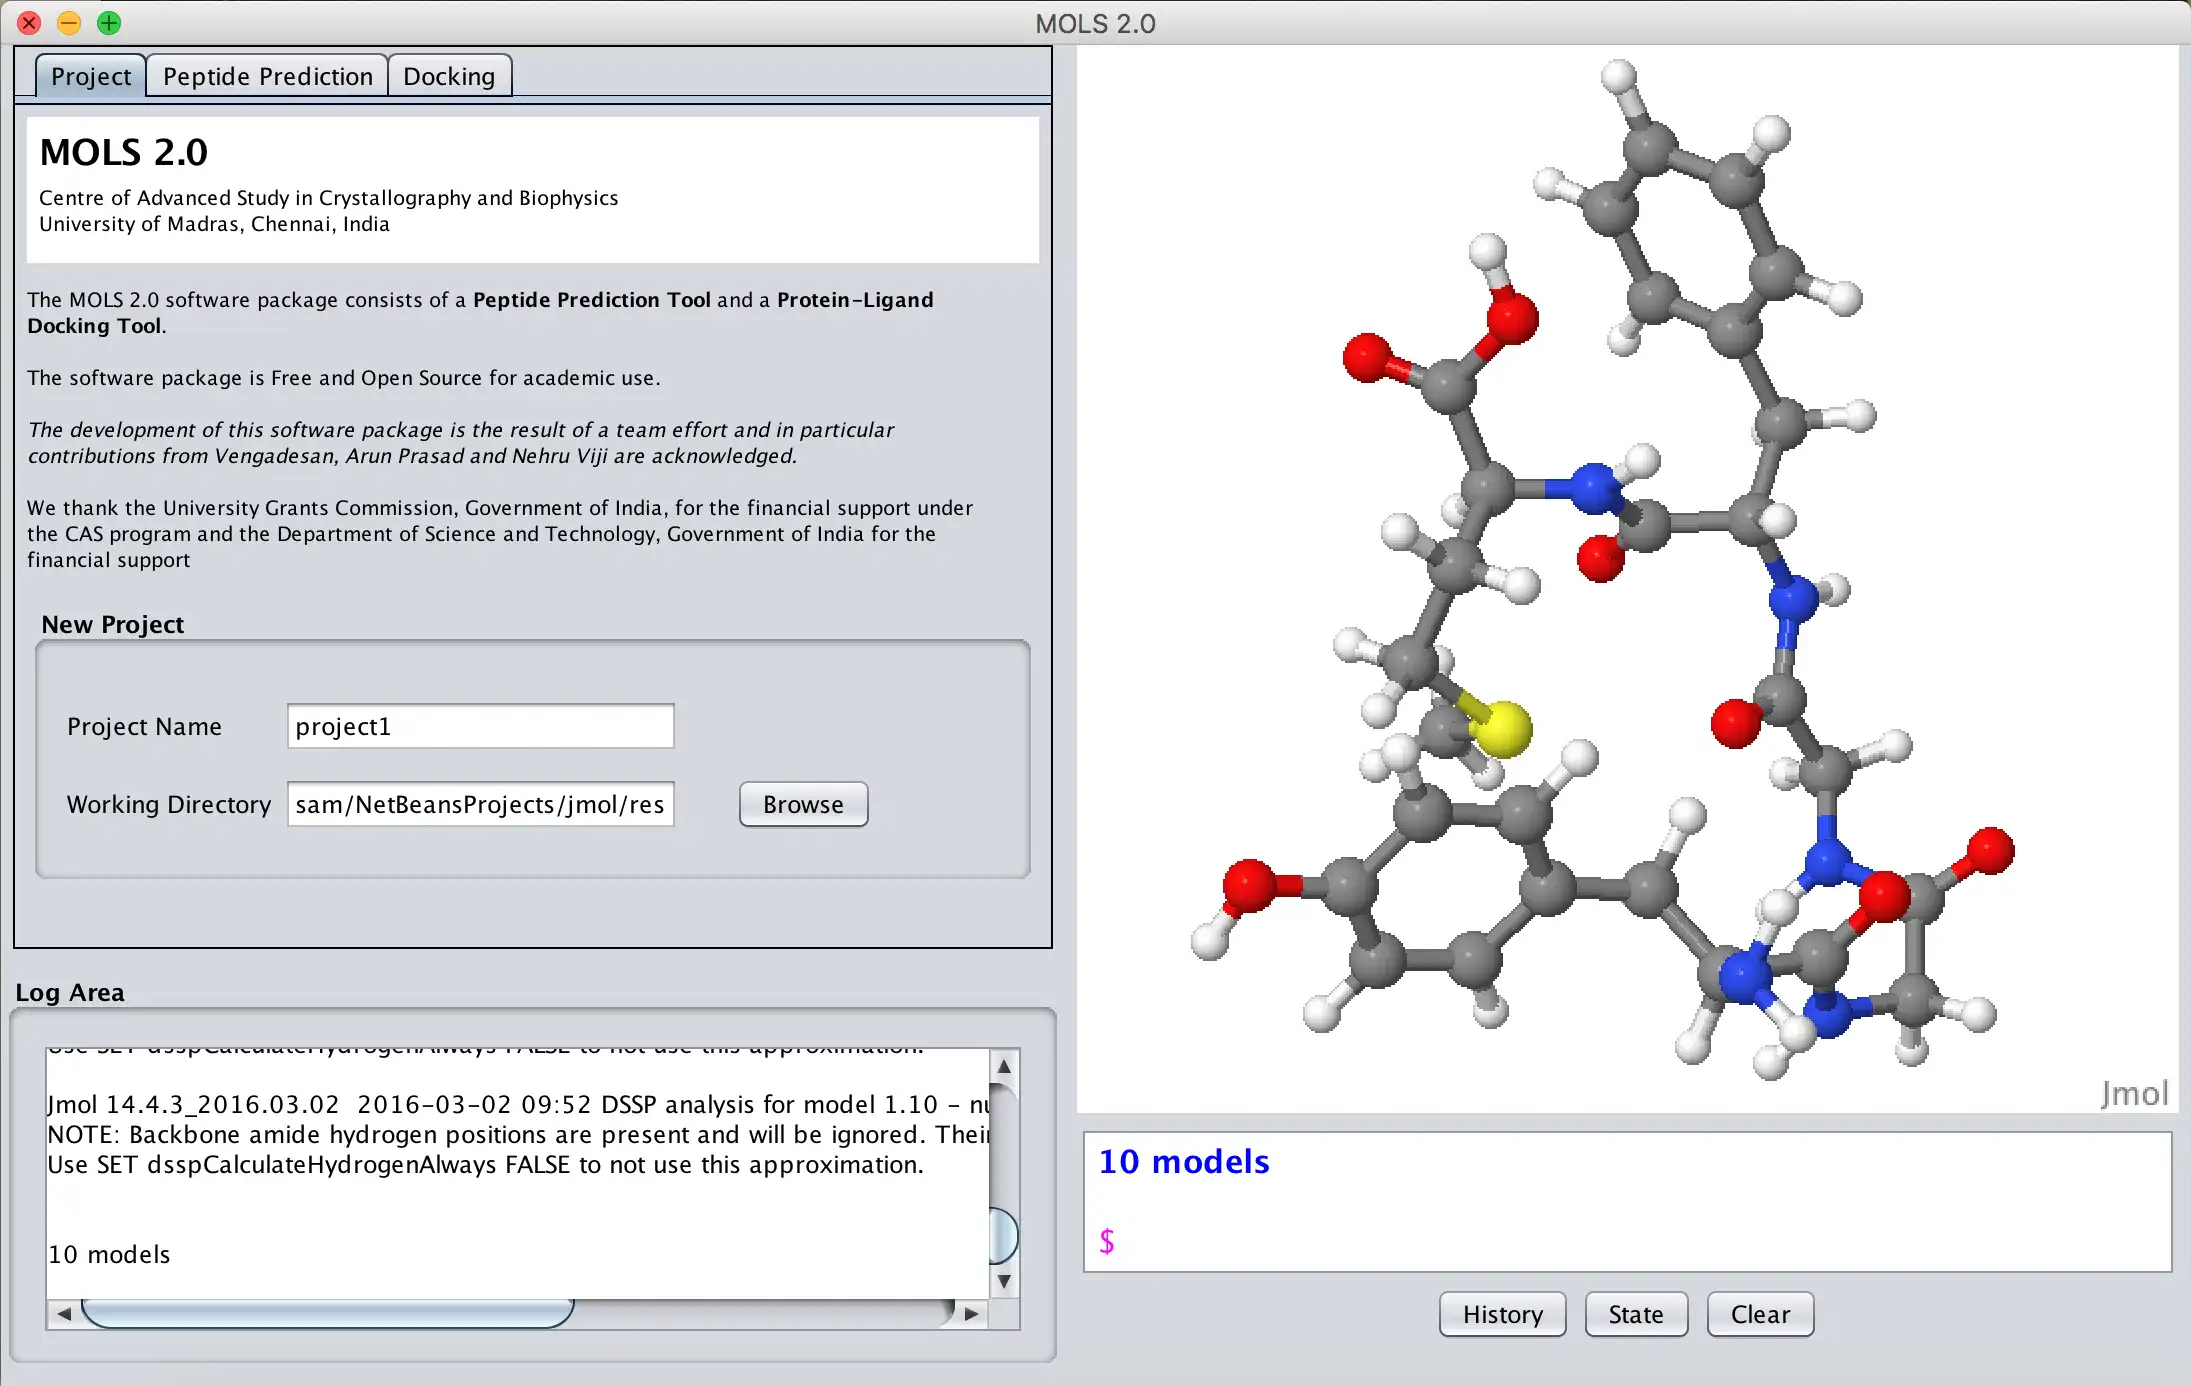Browse for a working directory

803,804
